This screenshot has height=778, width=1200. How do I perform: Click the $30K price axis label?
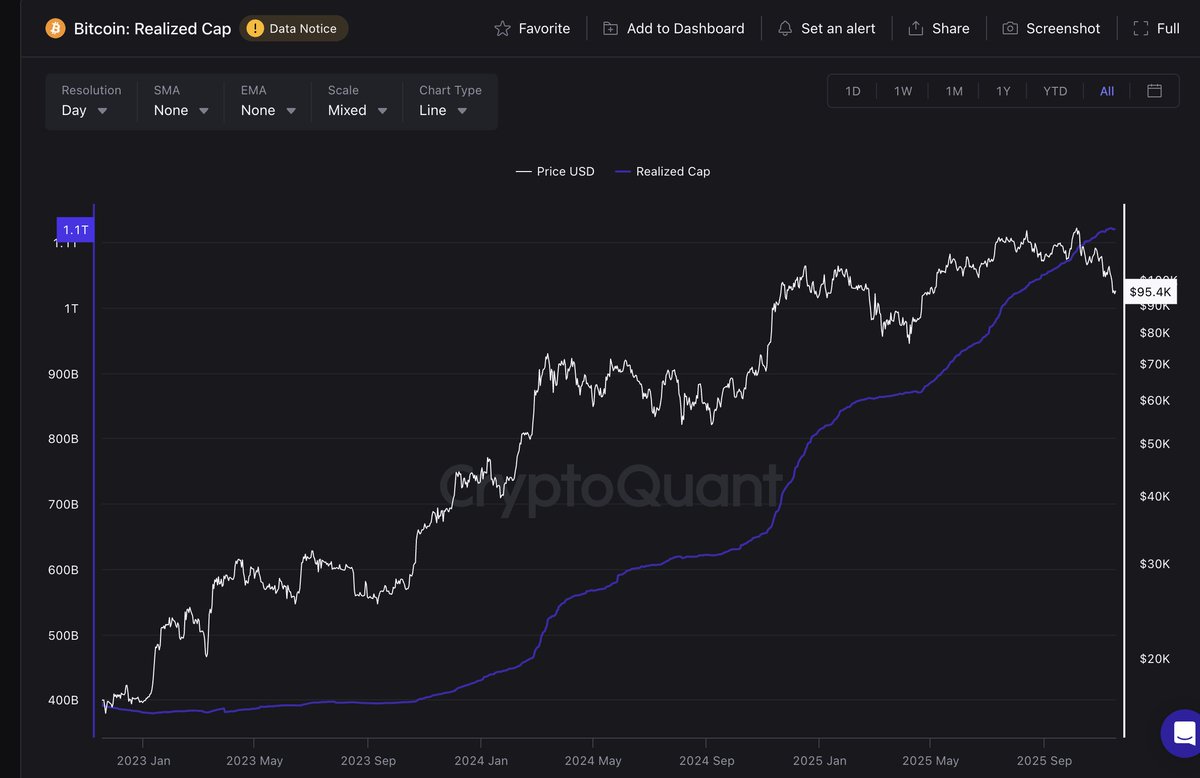[x=1156, y=564]
